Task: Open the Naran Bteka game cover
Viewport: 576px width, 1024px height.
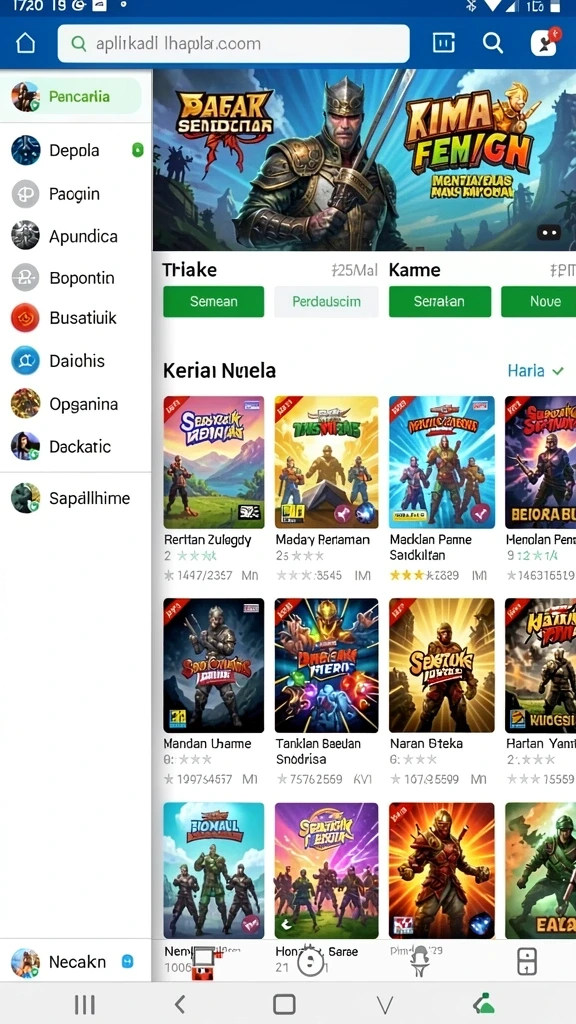Action: [442, 665]
